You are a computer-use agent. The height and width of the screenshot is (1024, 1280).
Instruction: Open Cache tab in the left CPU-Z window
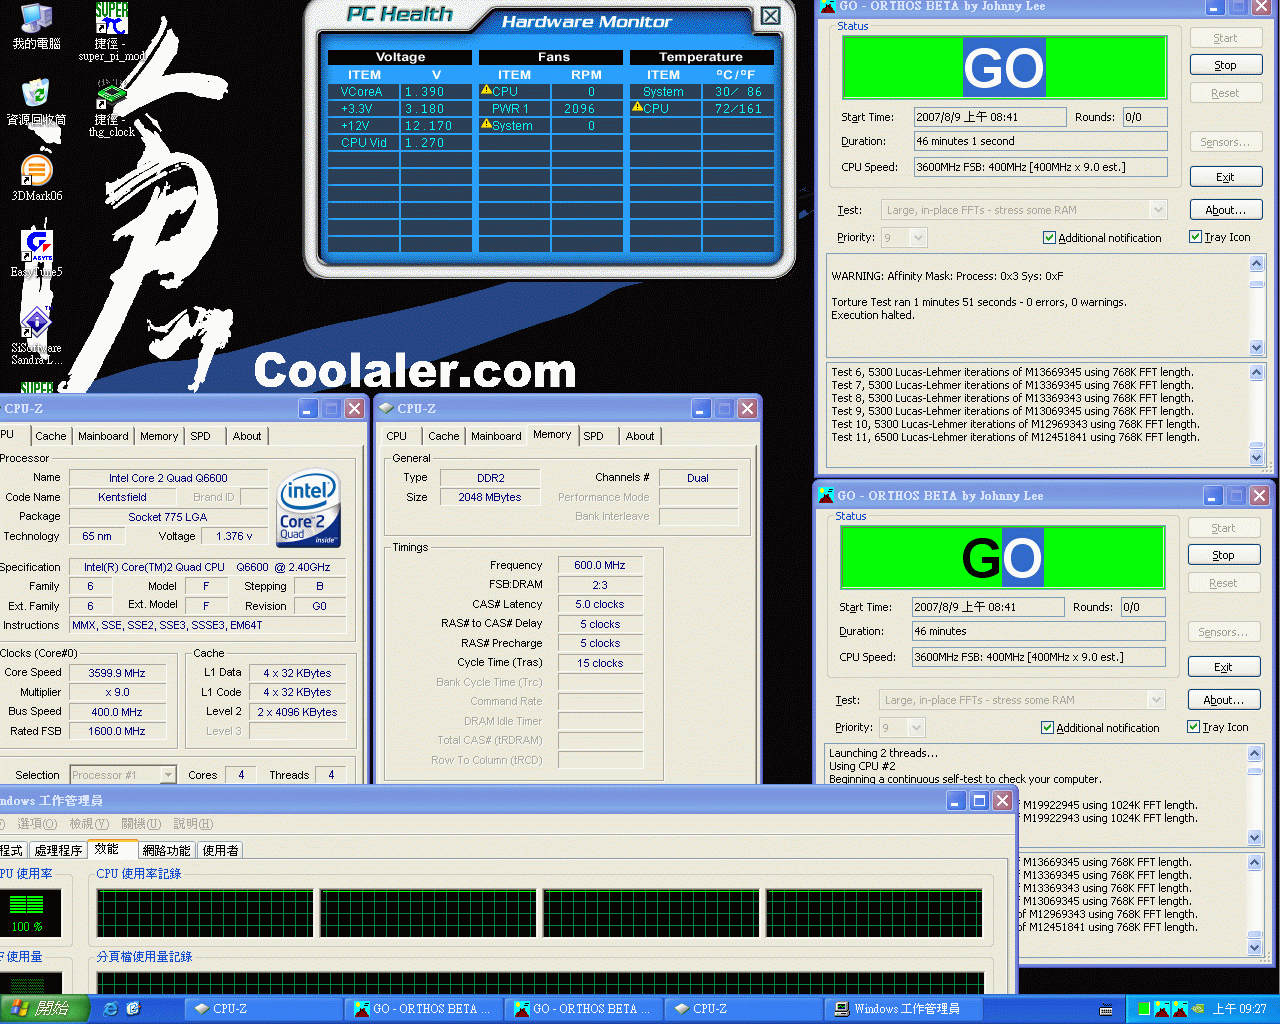tap(51, 436)
